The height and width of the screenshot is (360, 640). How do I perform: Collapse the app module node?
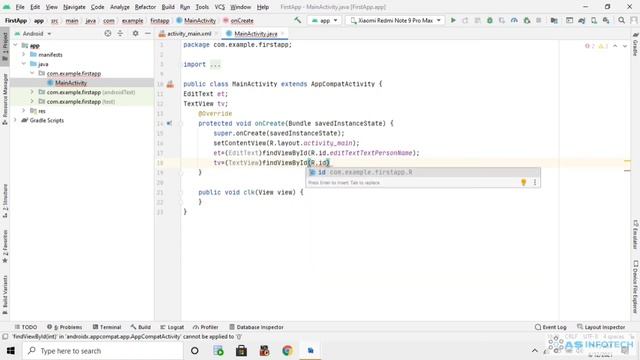(16, 45)
